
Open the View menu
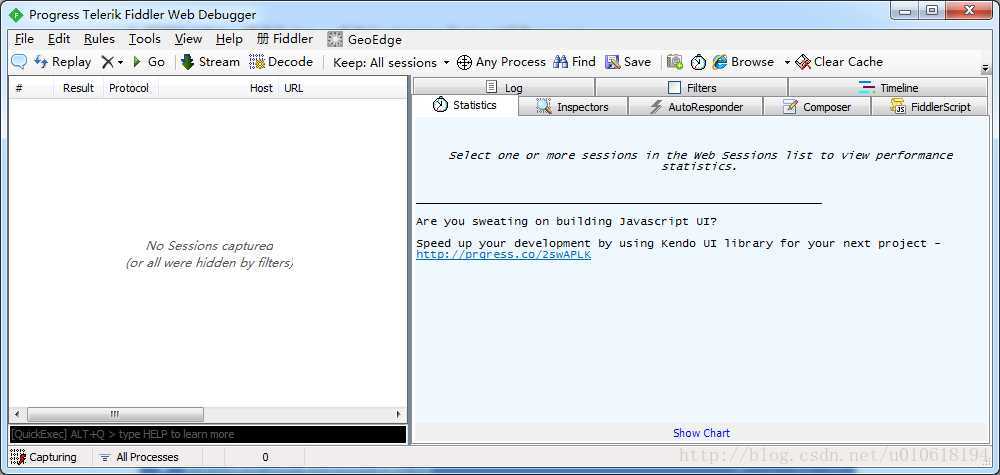pyautogui.click(x=189, y=39)
